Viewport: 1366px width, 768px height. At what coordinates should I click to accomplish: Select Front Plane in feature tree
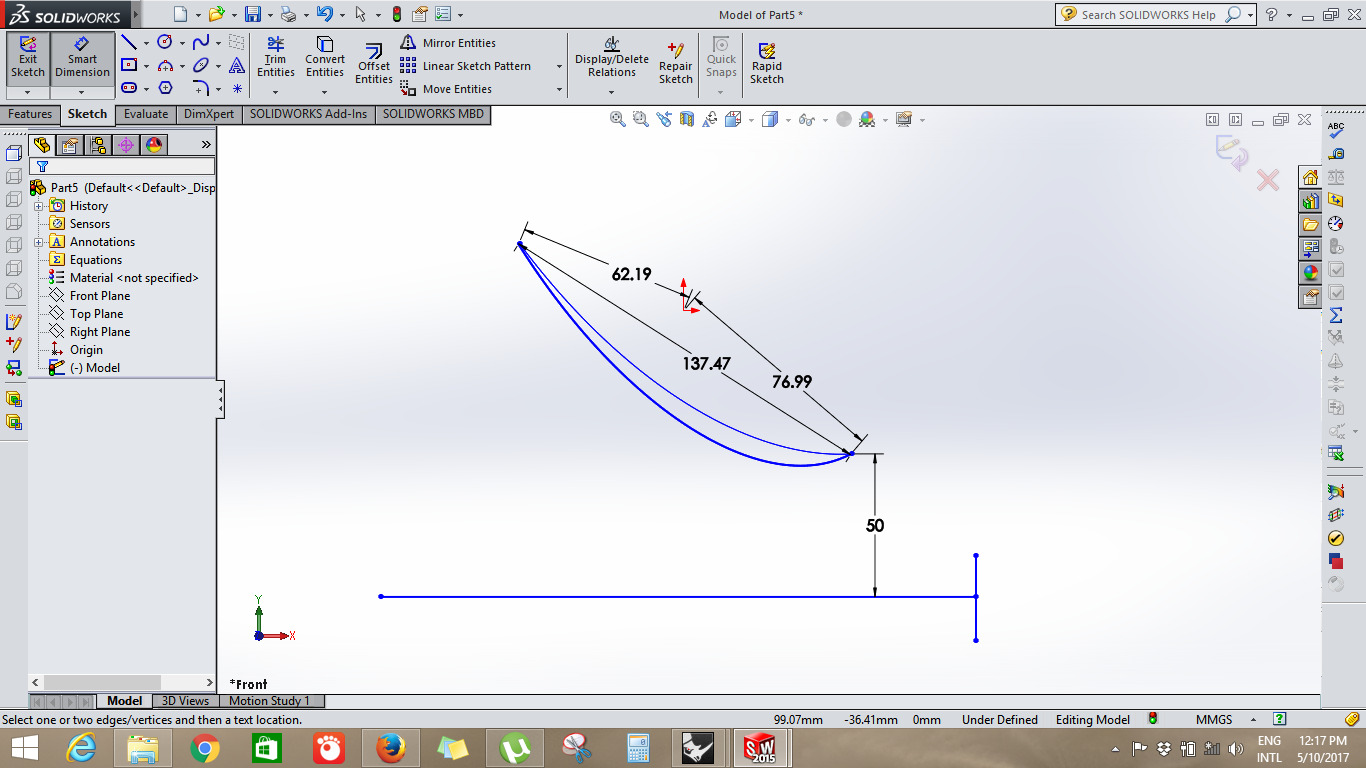[90, 296]
